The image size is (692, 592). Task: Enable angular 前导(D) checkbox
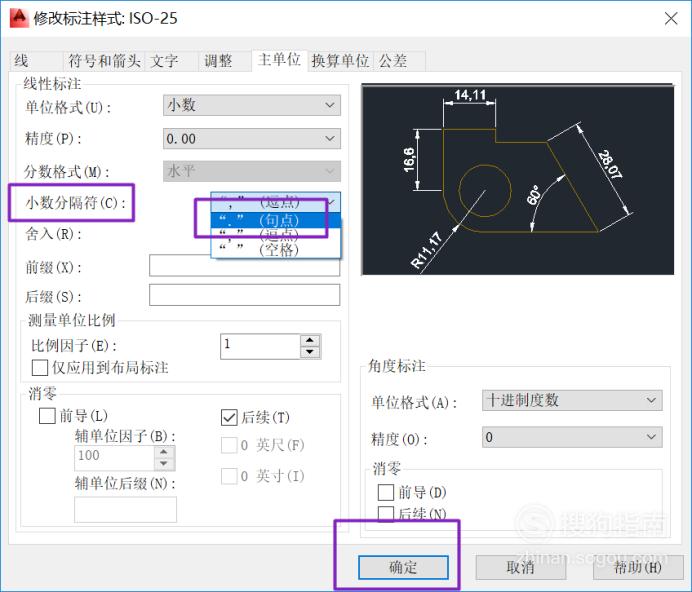click(386, 492)
